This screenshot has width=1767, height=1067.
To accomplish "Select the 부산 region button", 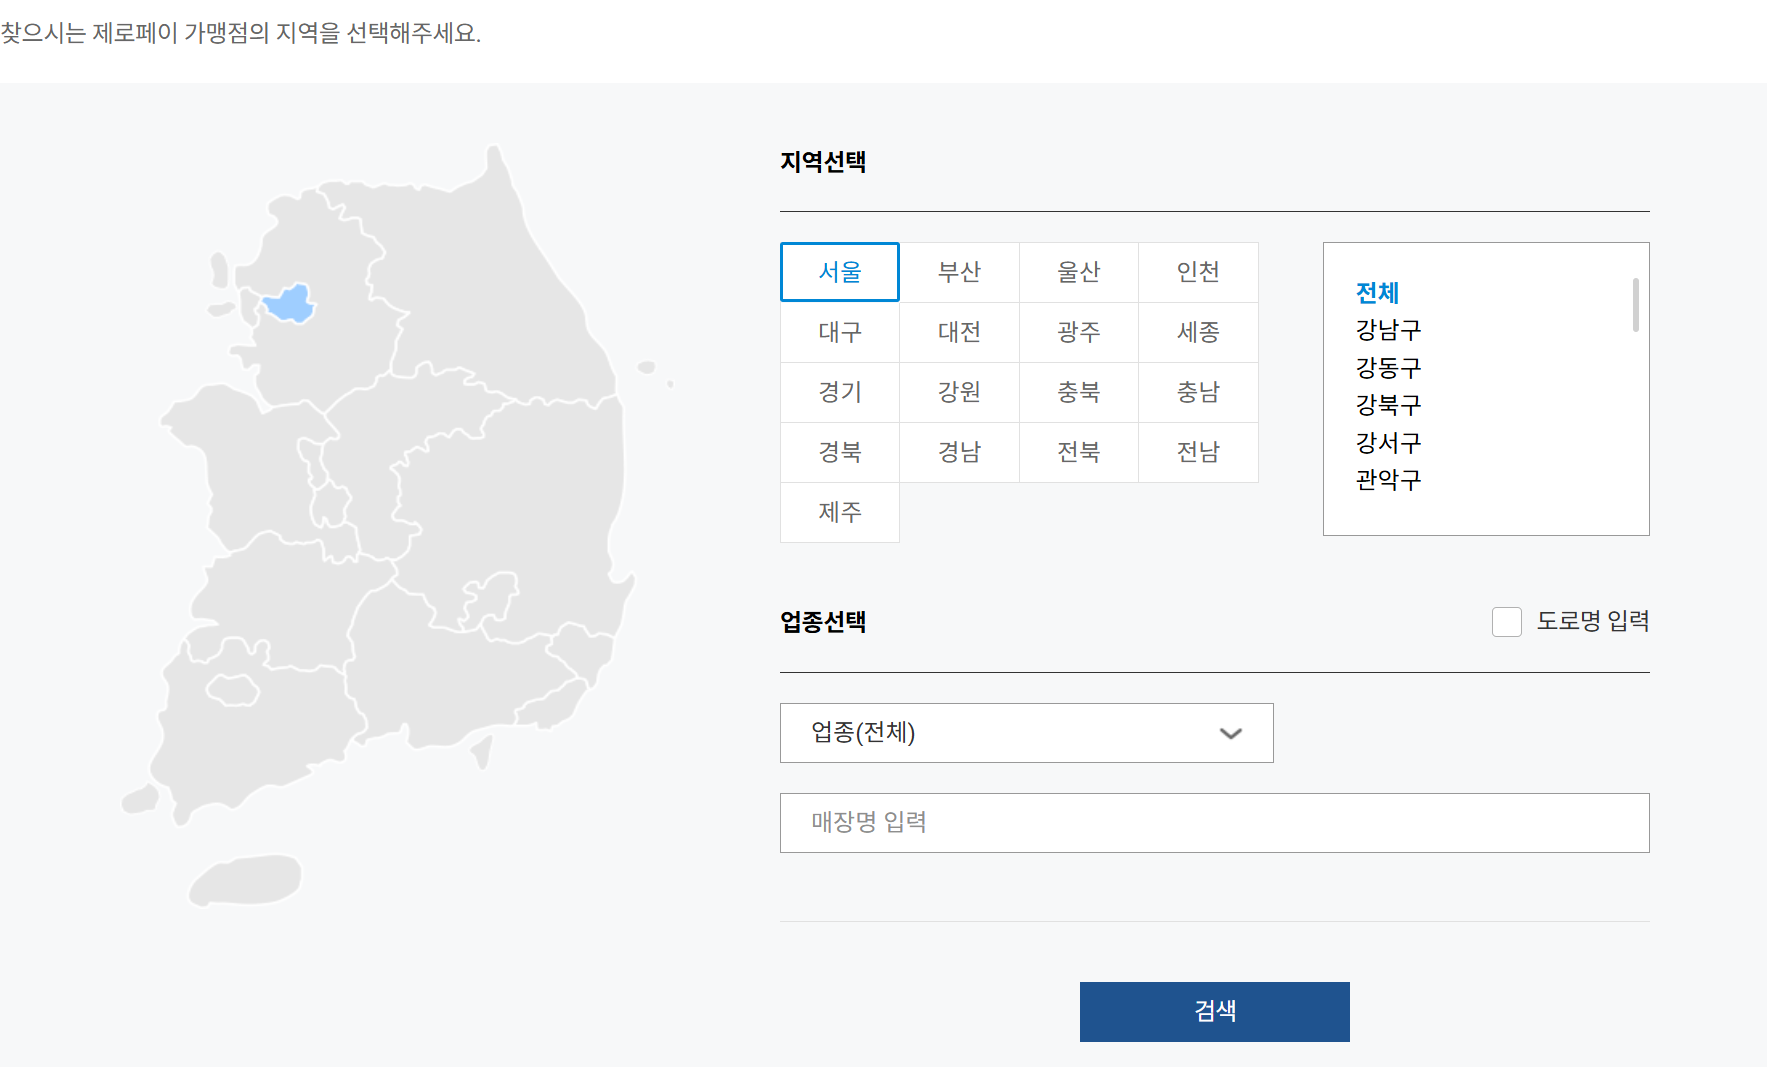I will tap(959, 272).
